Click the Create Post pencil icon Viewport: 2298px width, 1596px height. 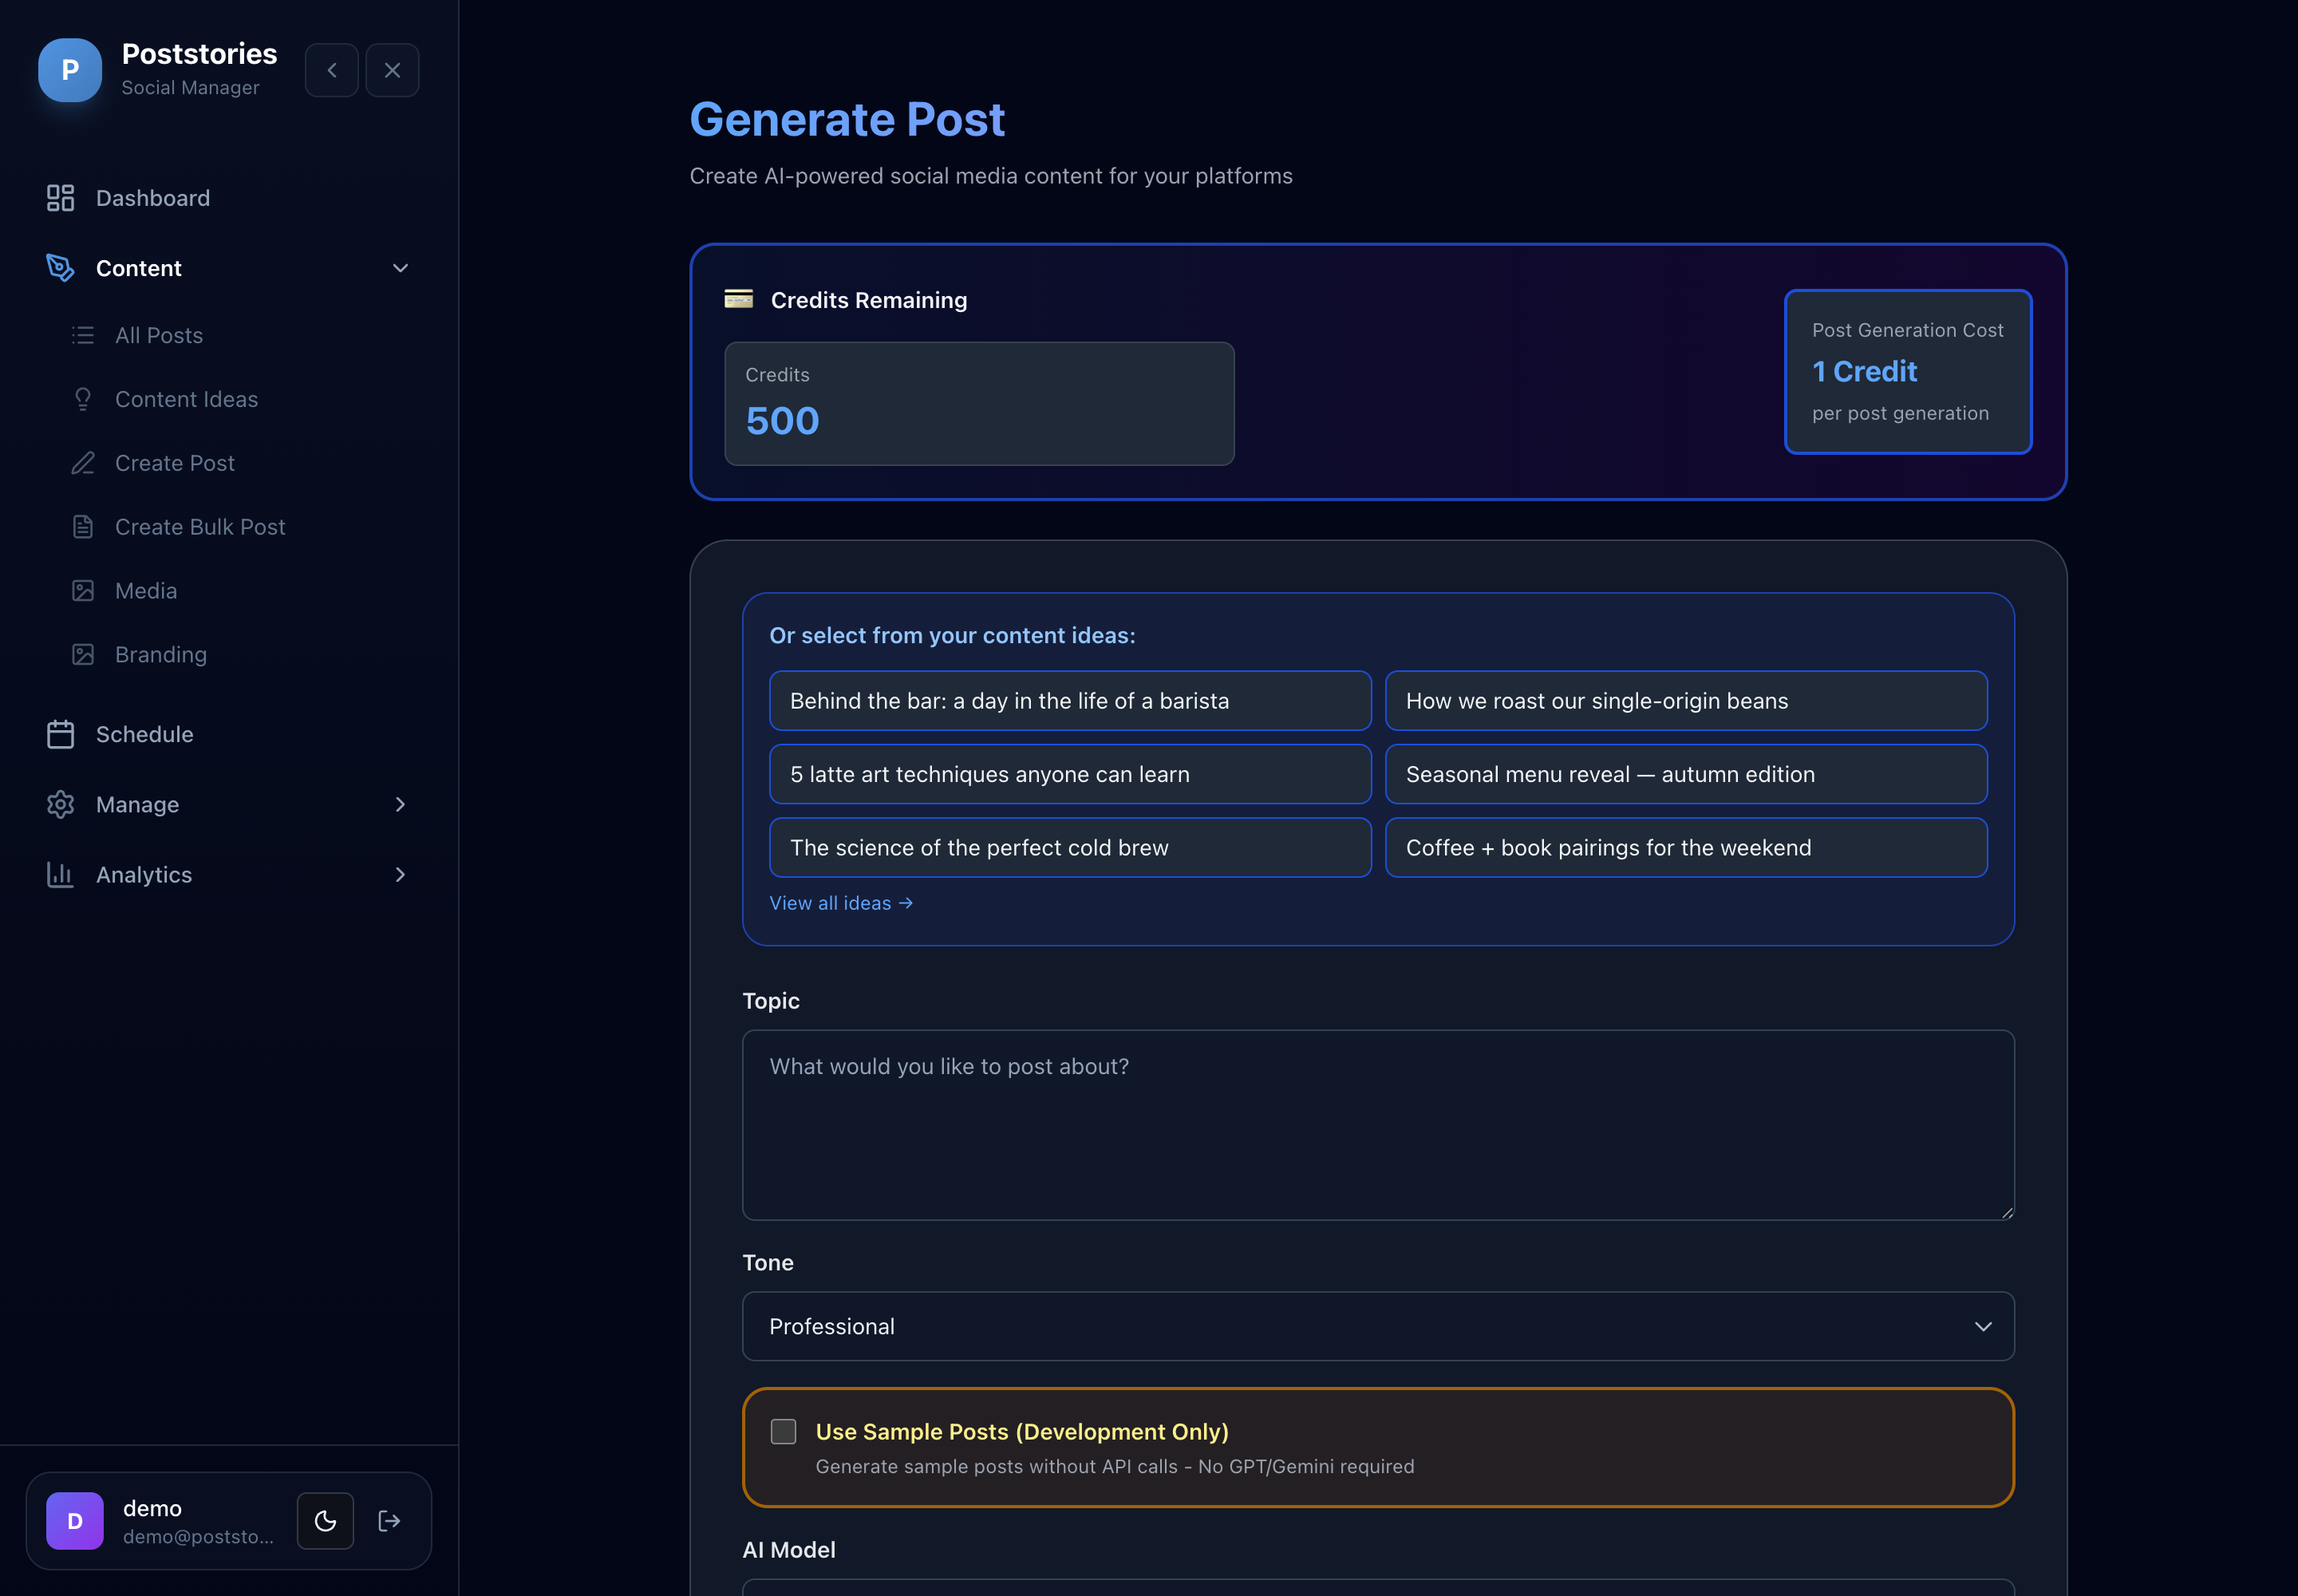[x=83, y=463]
